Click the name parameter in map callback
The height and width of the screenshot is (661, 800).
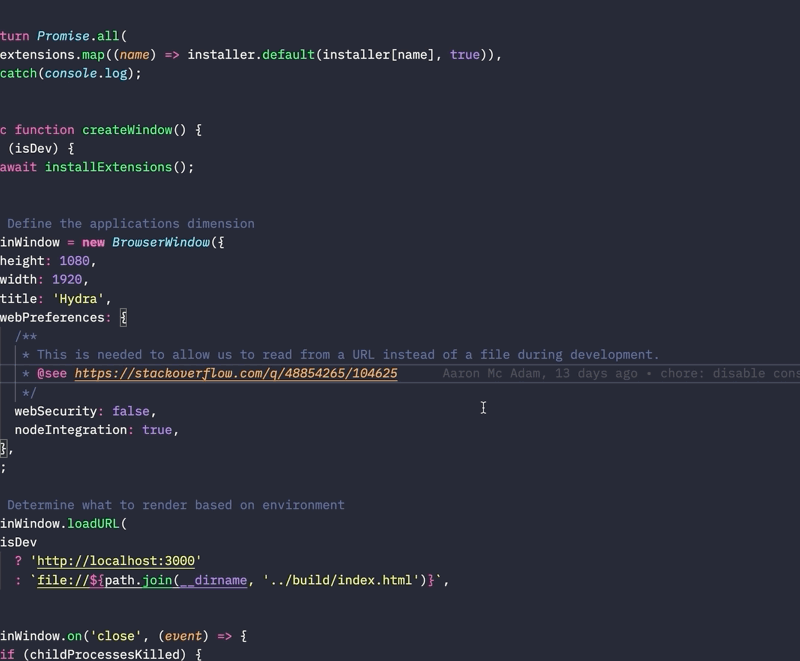pos(135,55)
